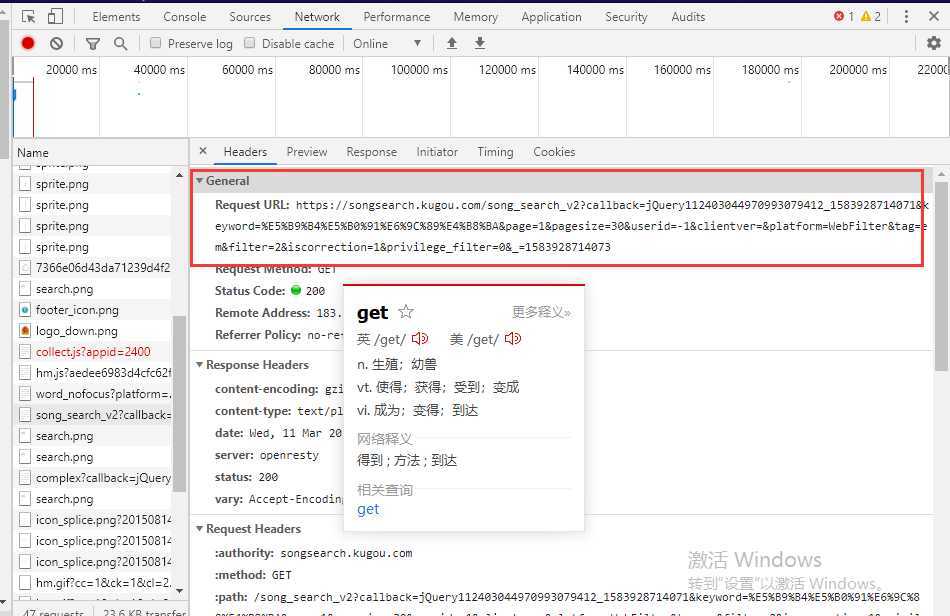Select the footer_icon.png request file icon

(25, 310)
